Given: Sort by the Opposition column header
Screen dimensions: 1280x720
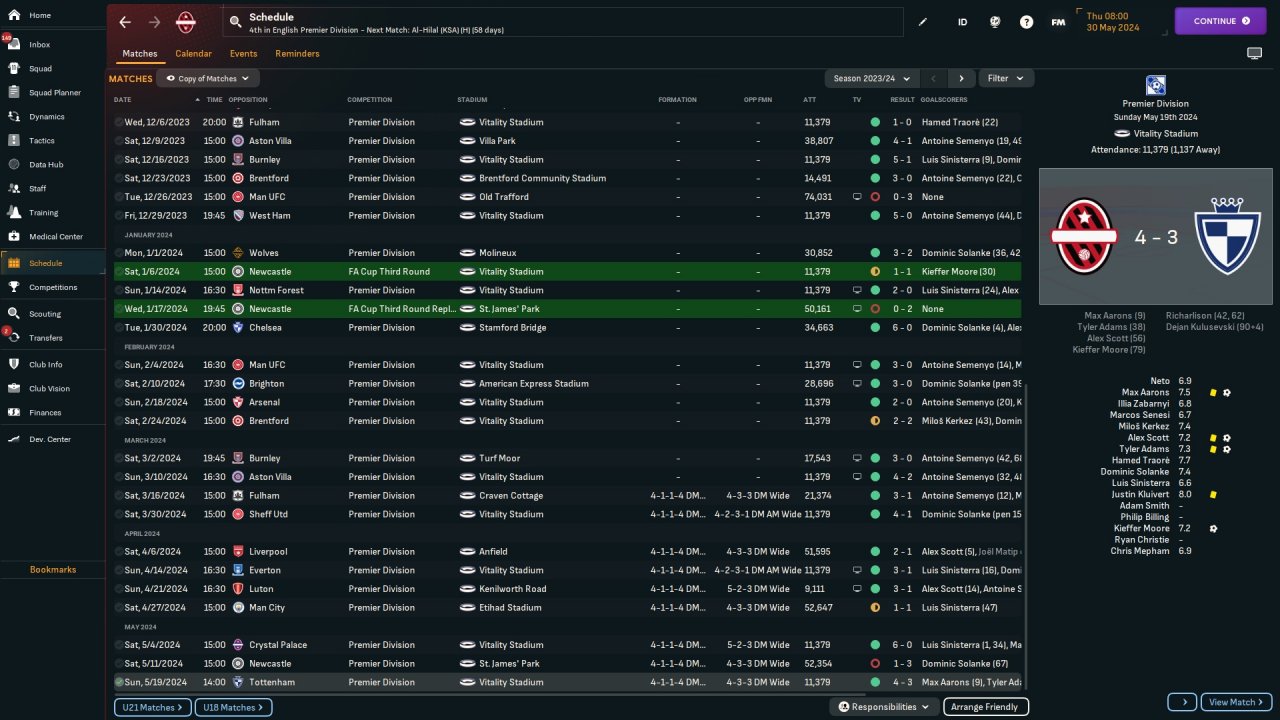Looking at the screenshot, I should click(248, 100).
